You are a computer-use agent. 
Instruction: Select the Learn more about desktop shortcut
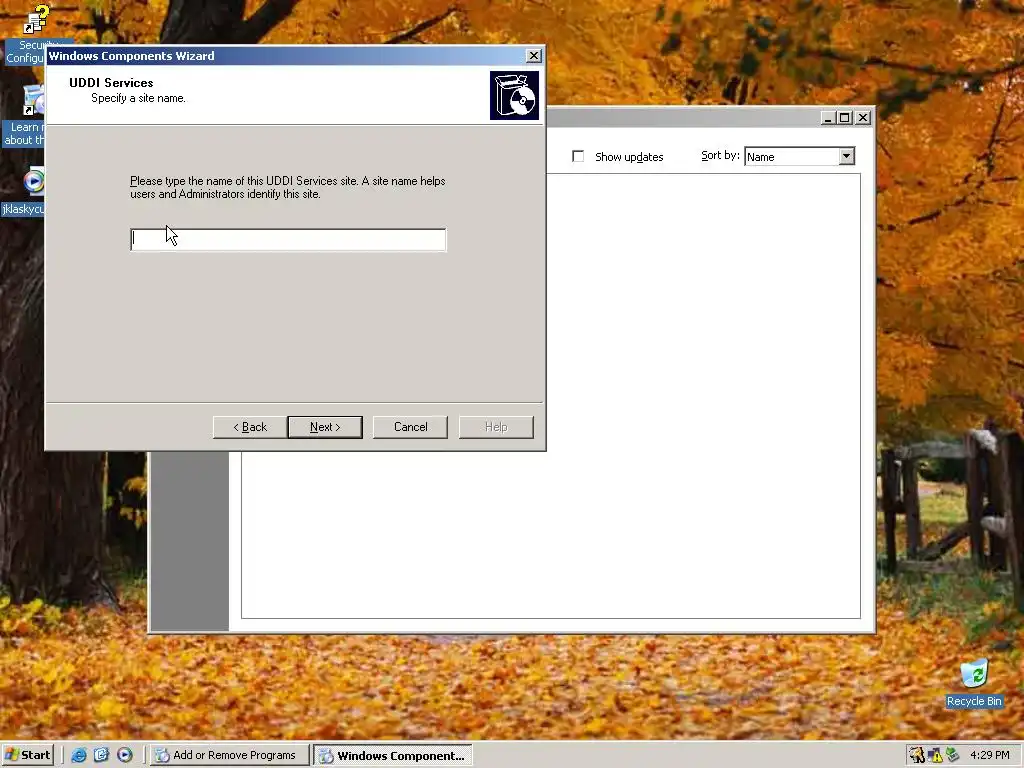coord(24,116)
